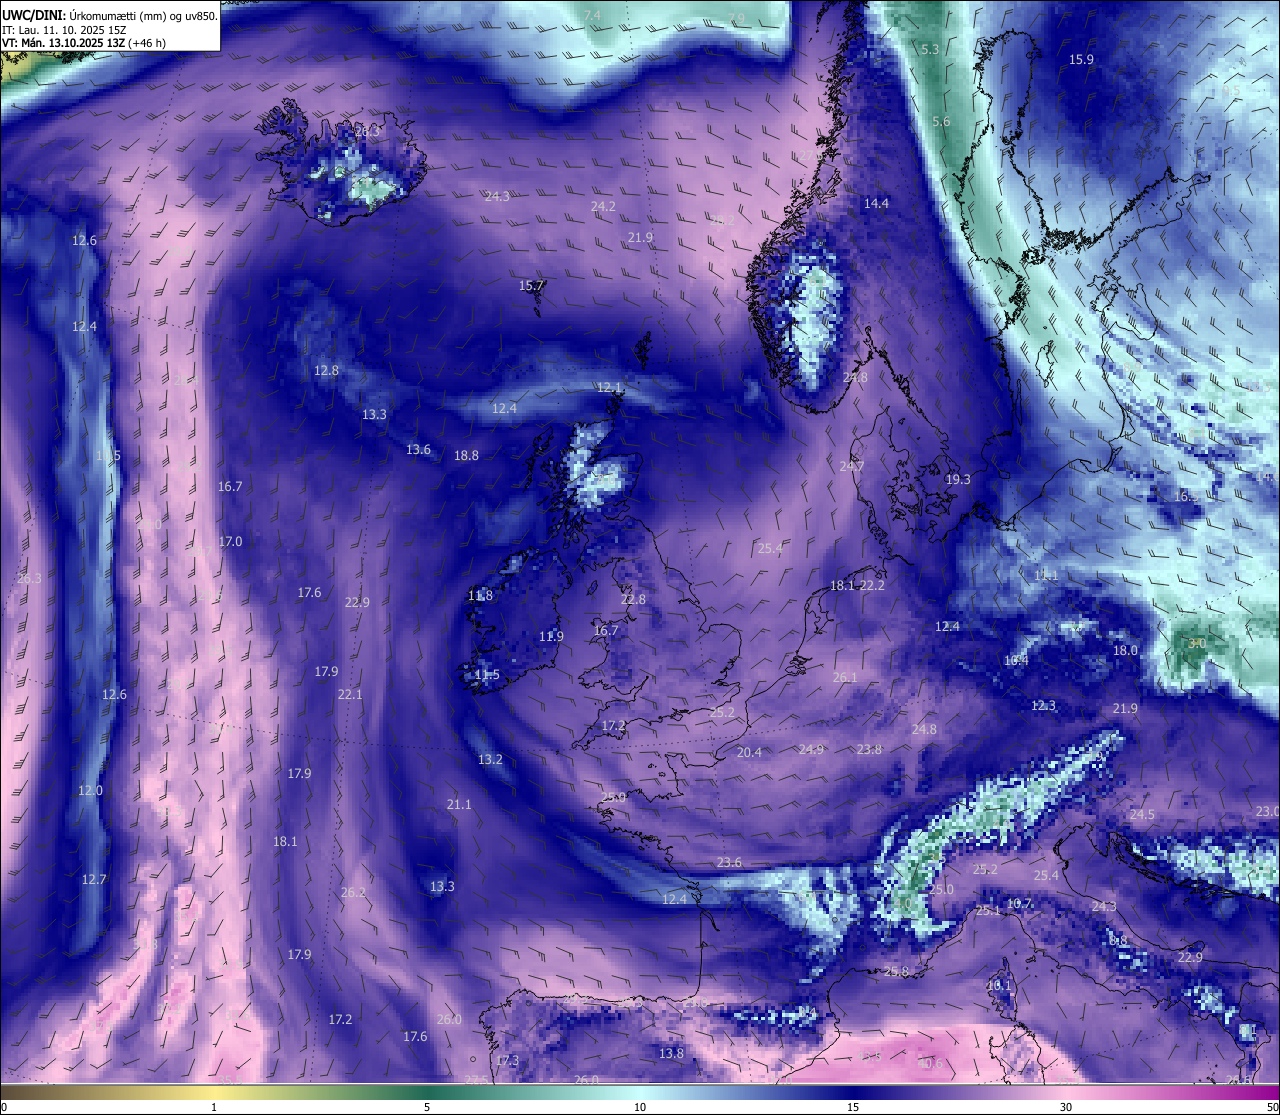Click the 25.9 value label
The width and height of the screenshot is (1280, 1115).
click(x=613, y=797)
